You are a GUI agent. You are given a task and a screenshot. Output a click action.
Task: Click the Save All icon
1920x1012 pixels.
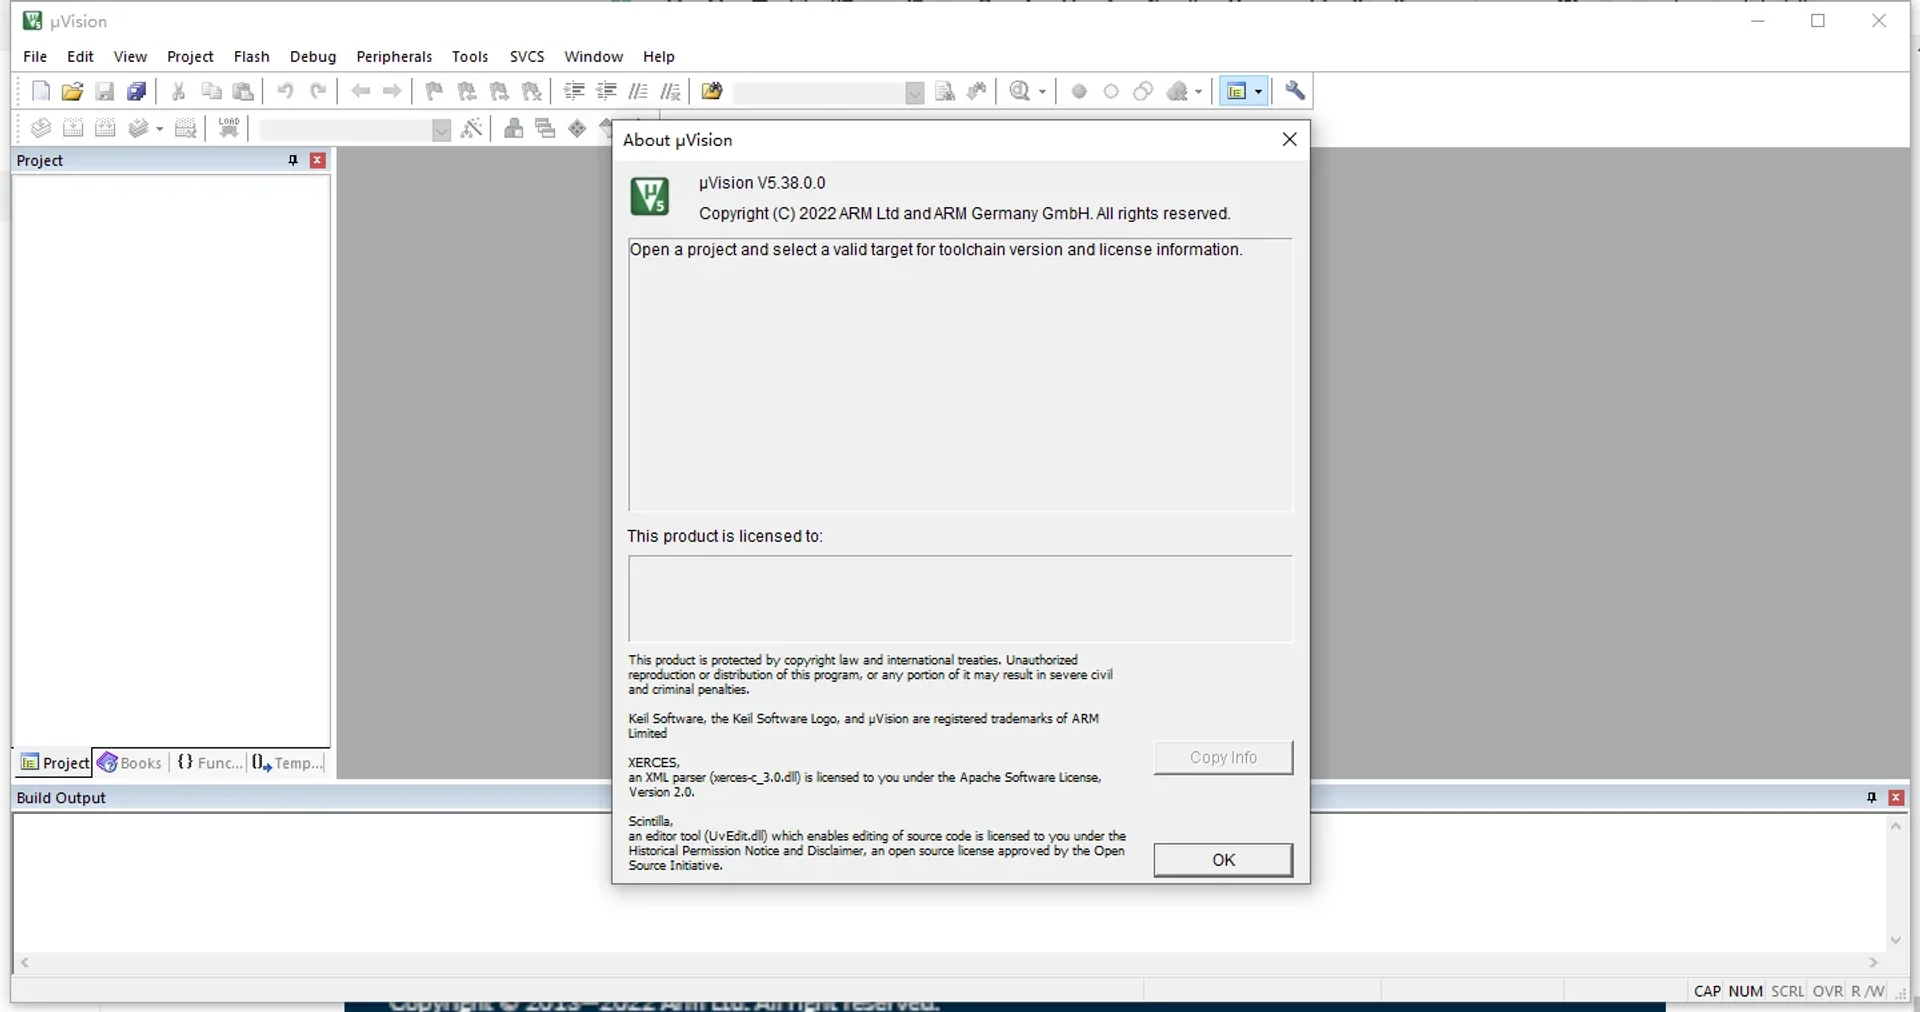[x=137, y=92]
